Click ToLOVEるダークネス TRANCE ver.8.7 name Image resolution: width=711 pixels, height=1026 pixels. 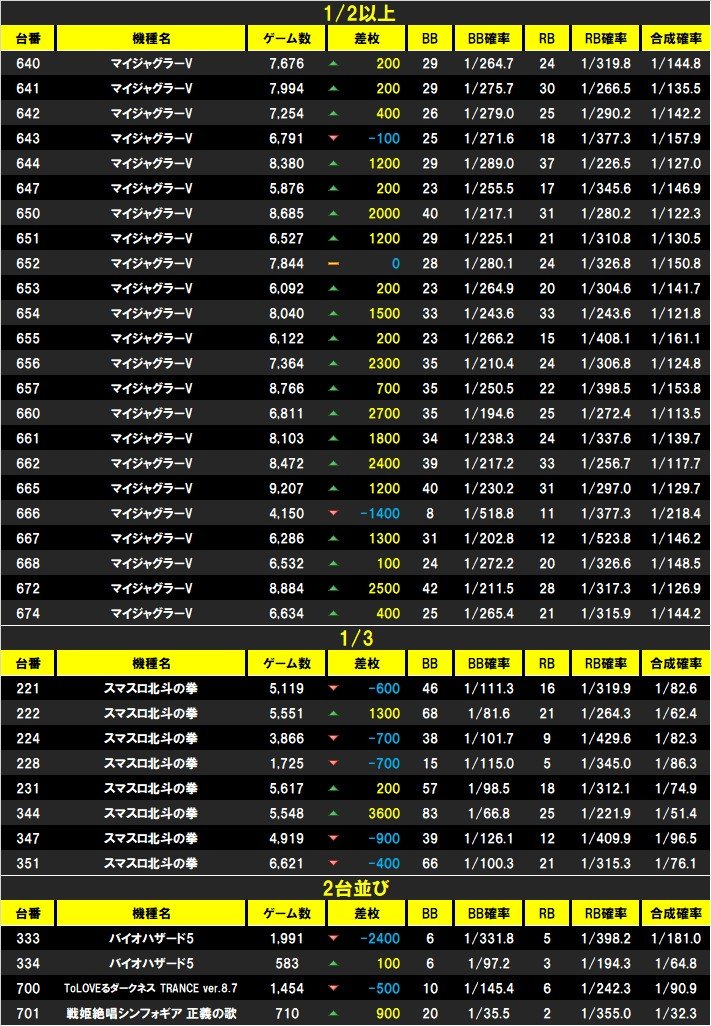(x=151, y=988)
